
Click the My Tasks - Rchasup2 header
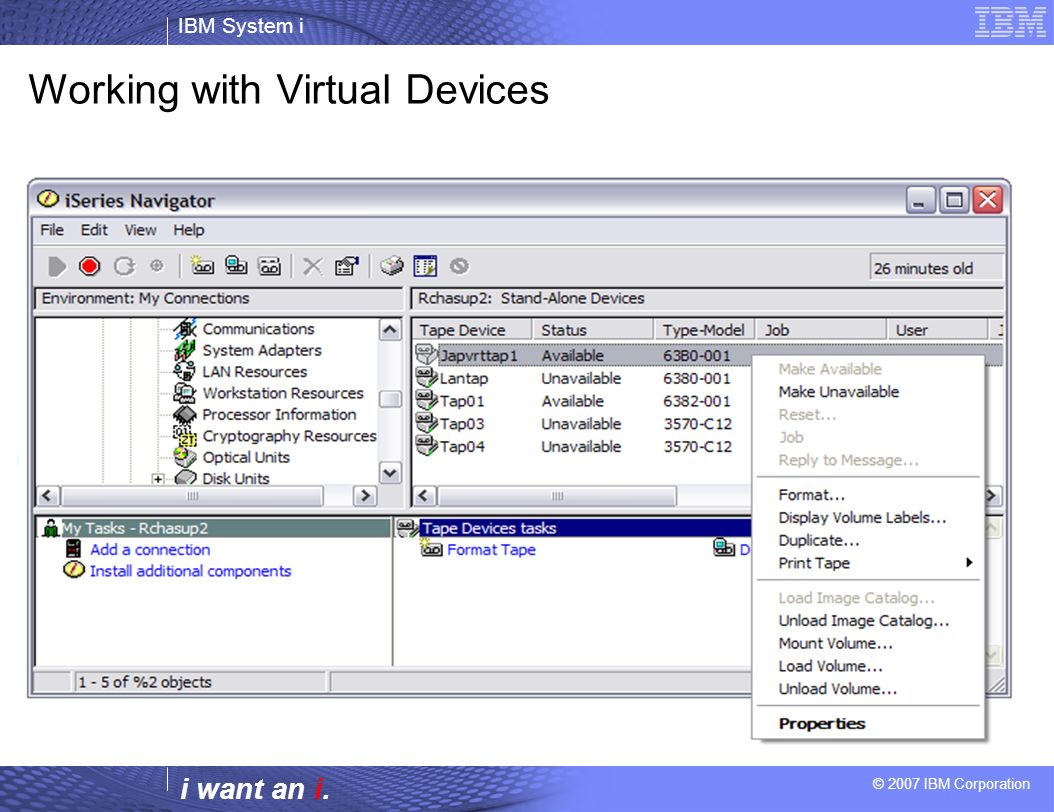135,528
